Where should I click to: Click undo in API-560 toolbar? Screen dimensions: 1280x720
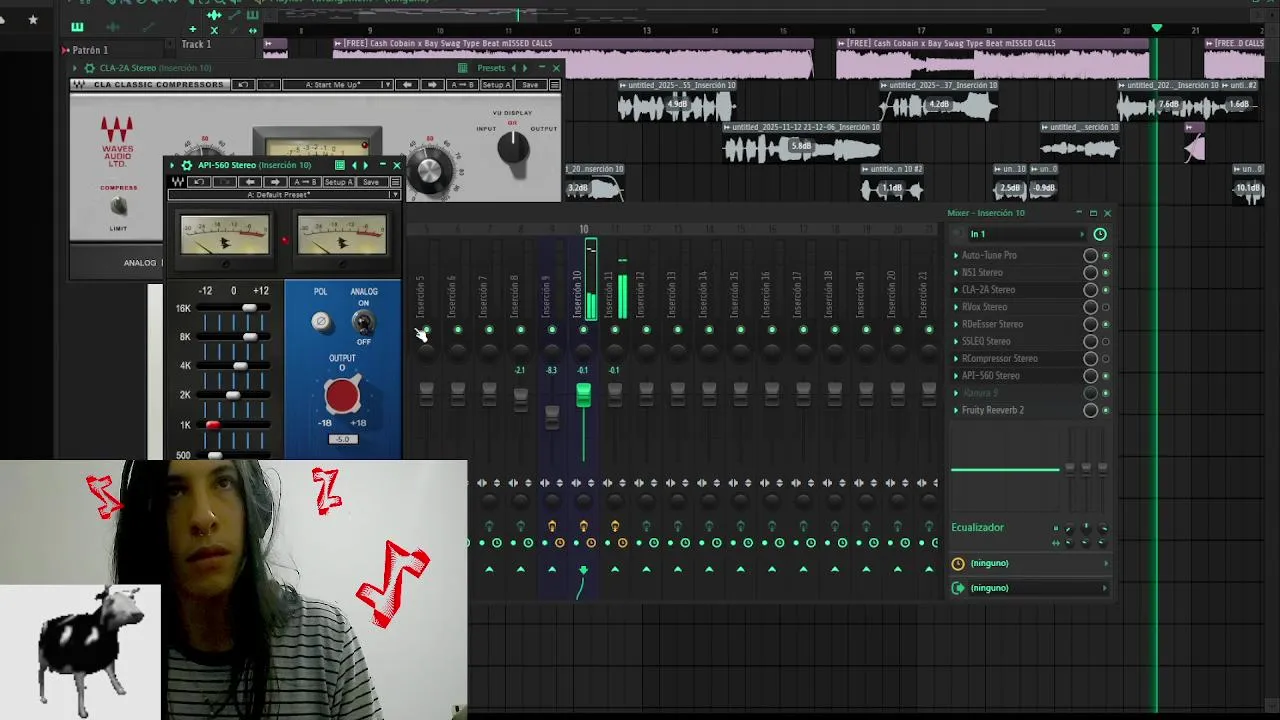(199, 182)
